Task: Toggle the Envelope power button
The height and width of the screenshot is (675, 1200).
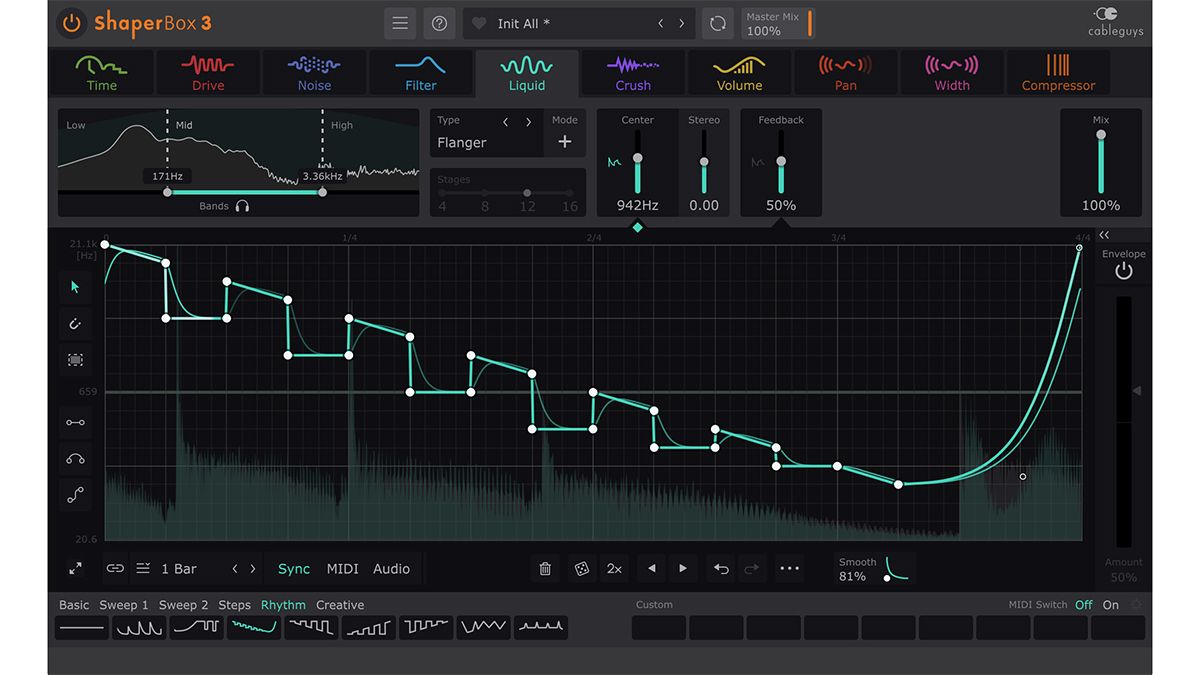Action: pyautogui.click(x=1122, y=270)
